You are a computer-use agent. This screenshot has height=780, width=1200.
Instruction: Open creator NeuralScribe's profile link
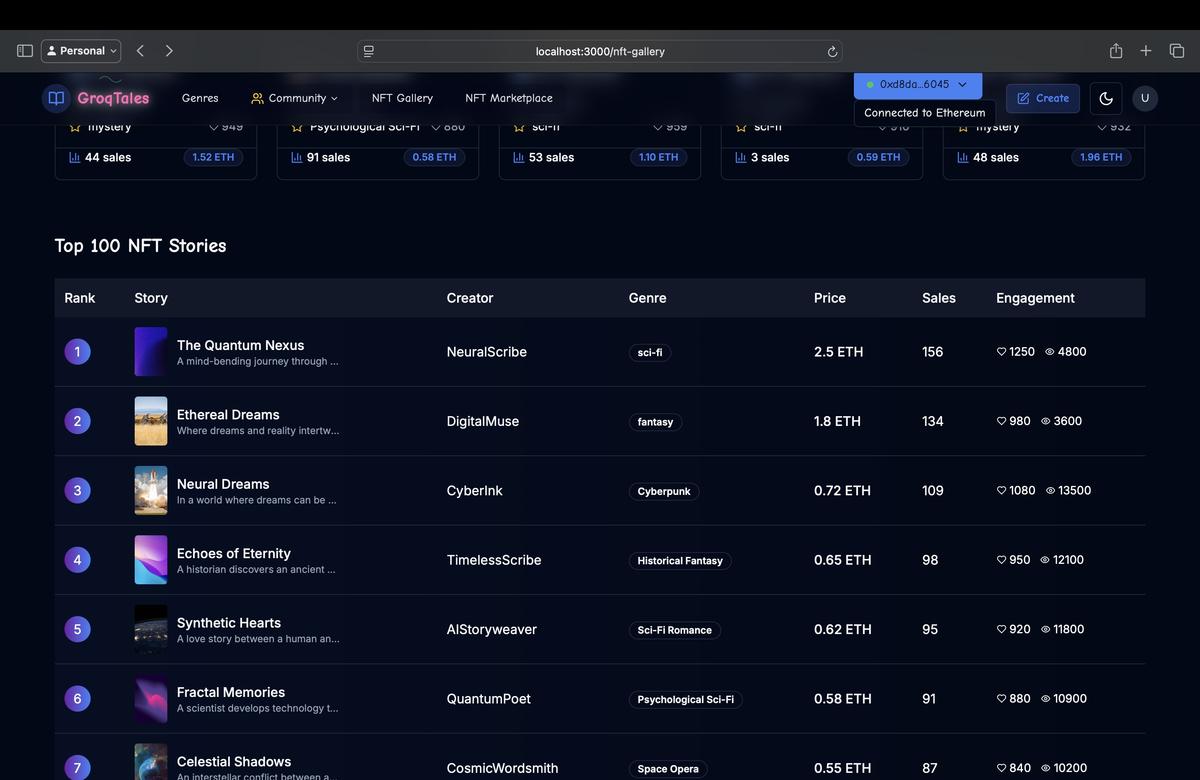[x=486, y=351]
